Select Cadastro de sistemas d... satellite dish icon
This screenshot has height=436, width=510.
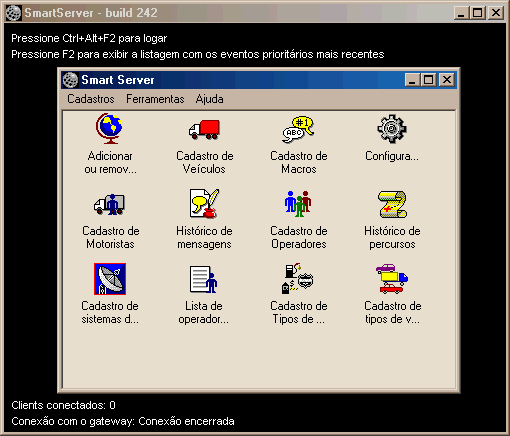click(110, 279)
